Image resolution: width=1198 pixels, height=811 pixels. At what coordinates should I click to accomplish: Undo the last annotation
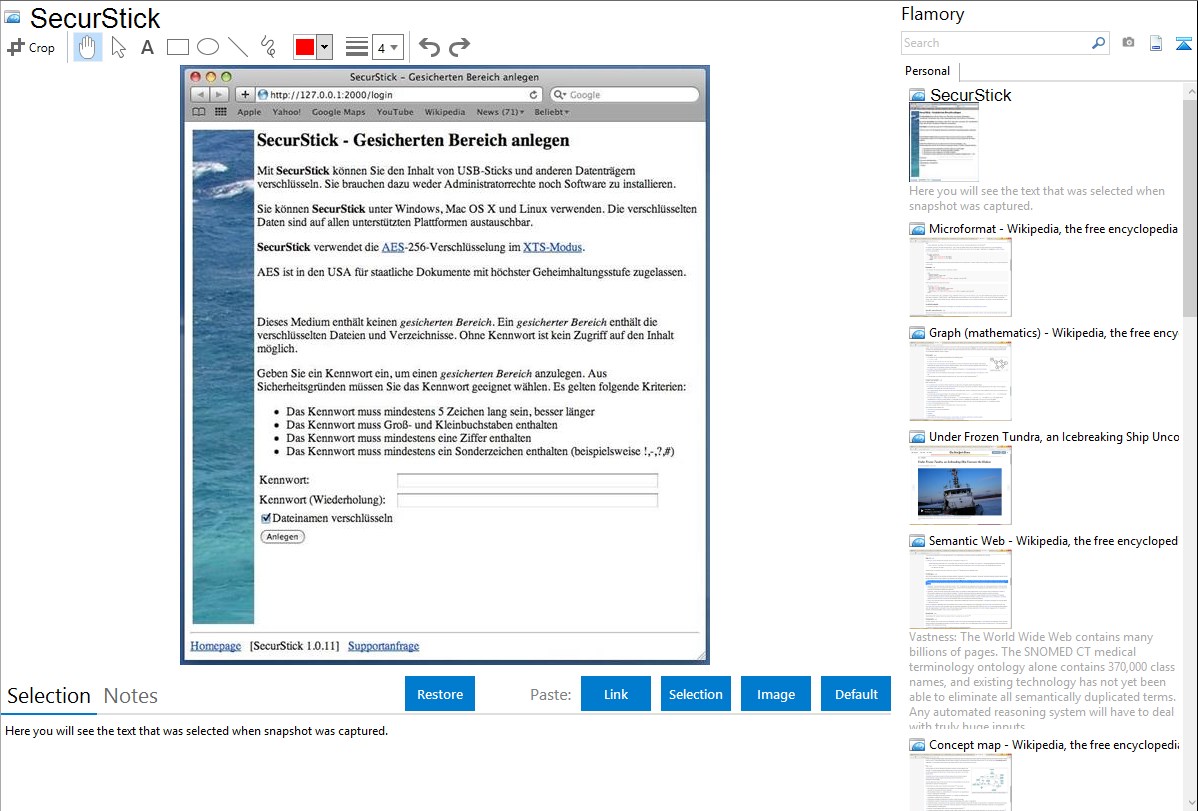429,47
